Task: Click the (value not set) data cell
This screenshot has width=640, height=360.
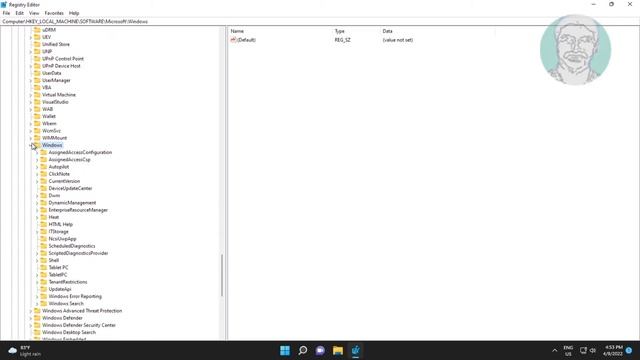Action: (x=398, y=40)
